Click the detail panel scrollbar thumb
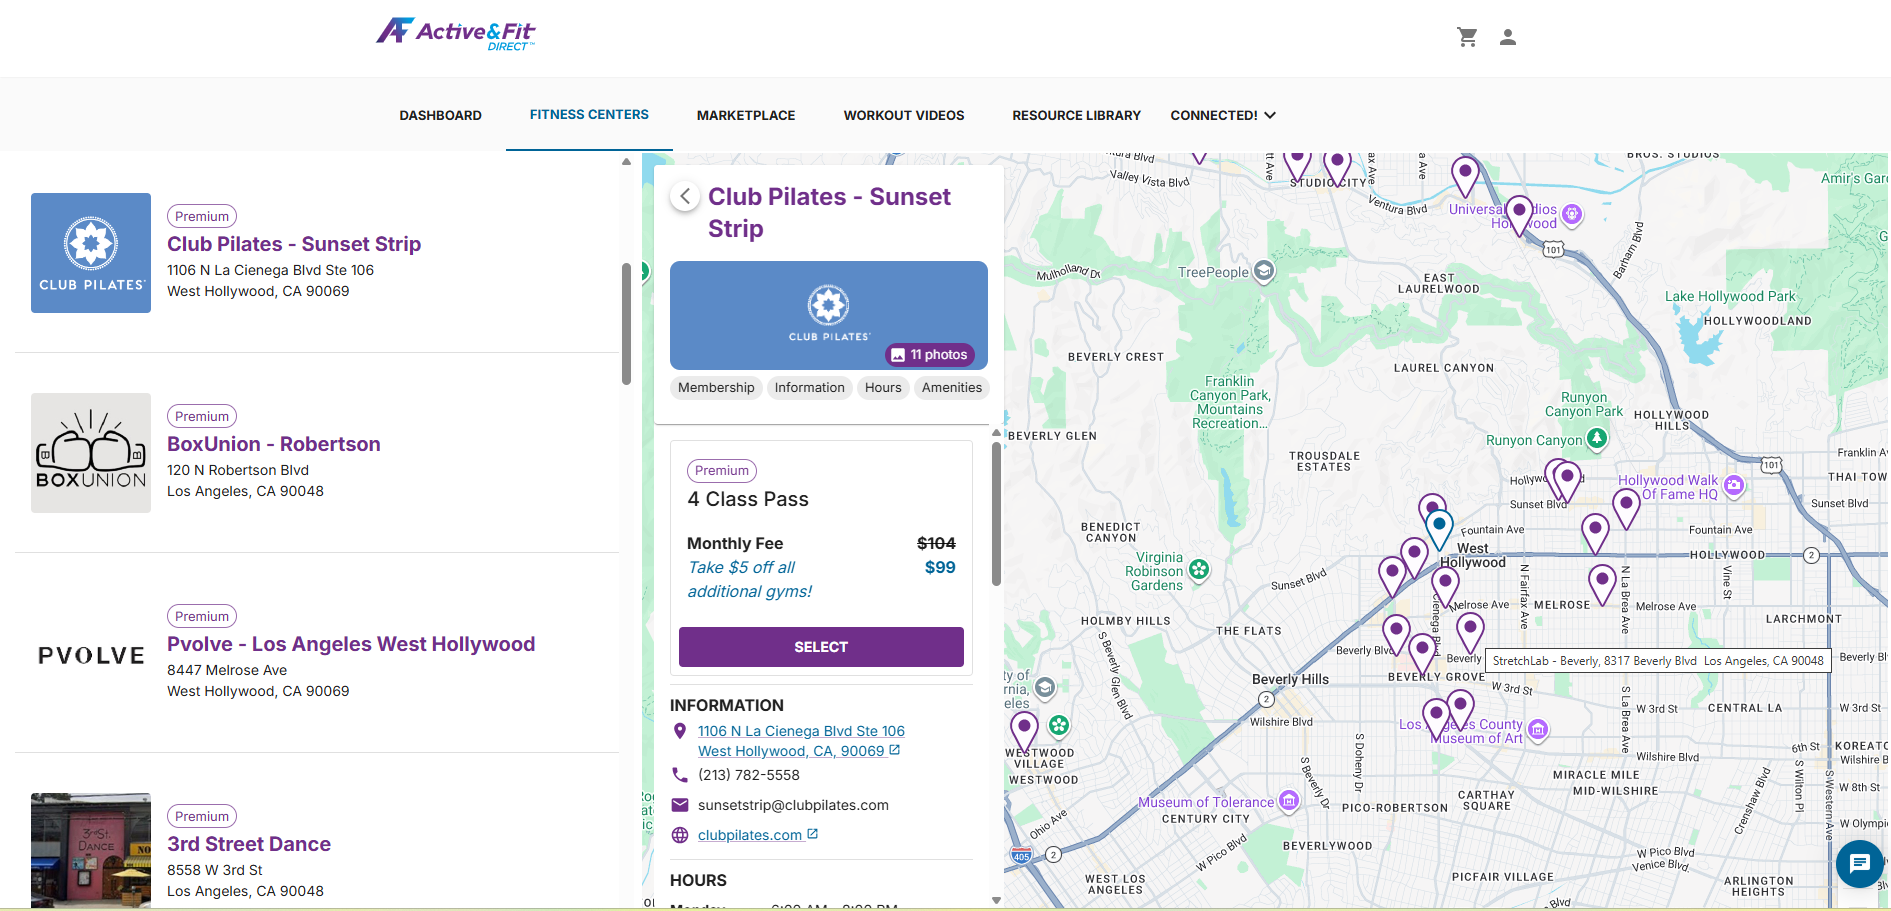The image size is (1891, 911). pyautogui.click(x=996, y=514)
